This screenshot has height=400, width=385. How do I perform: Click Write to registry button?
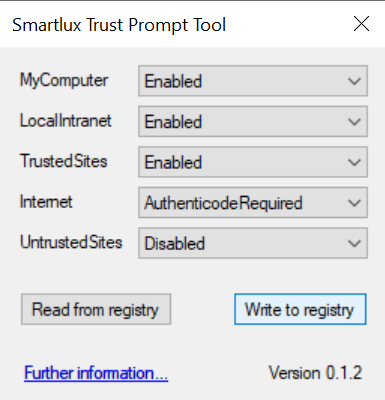point(300,309)
